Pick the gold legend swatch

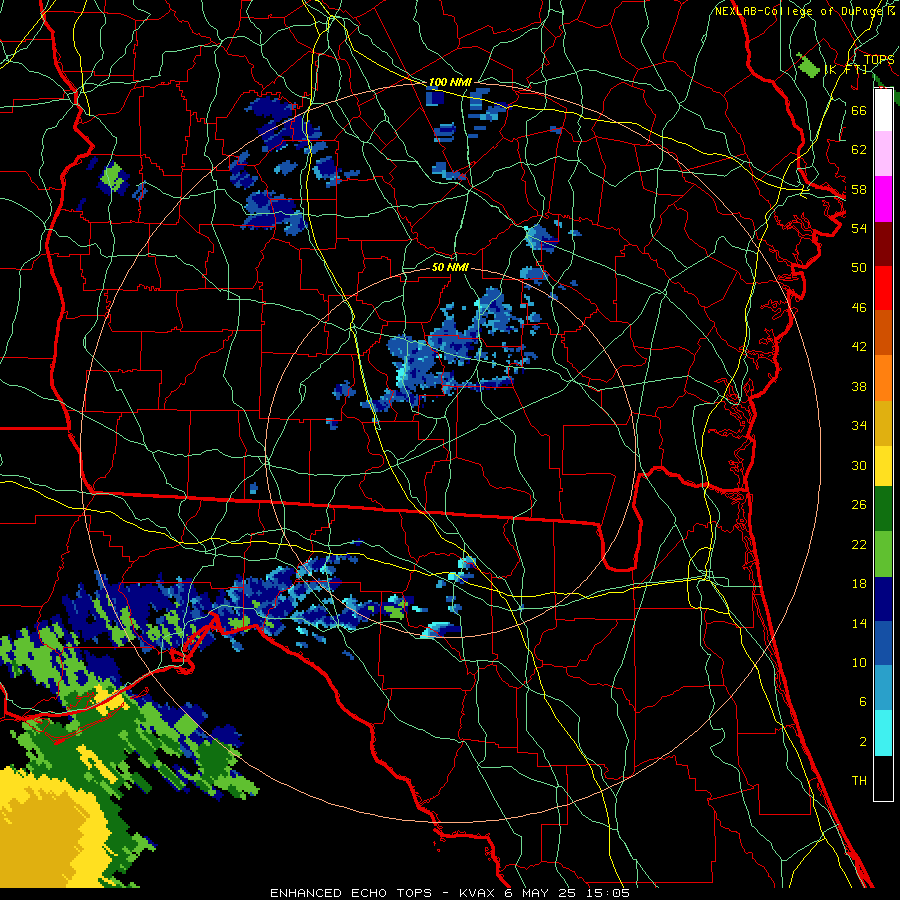(883, 424)
